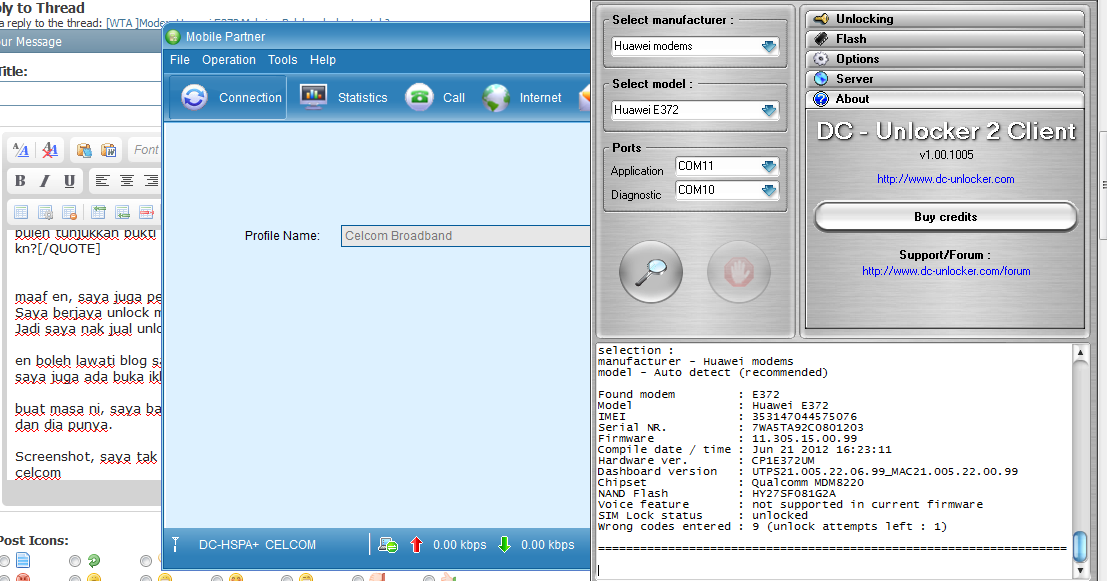Click the upload speed 0.00 kbps value
Image resolution: width=1107 pixels, height=581 pixels.
(460, 545)
